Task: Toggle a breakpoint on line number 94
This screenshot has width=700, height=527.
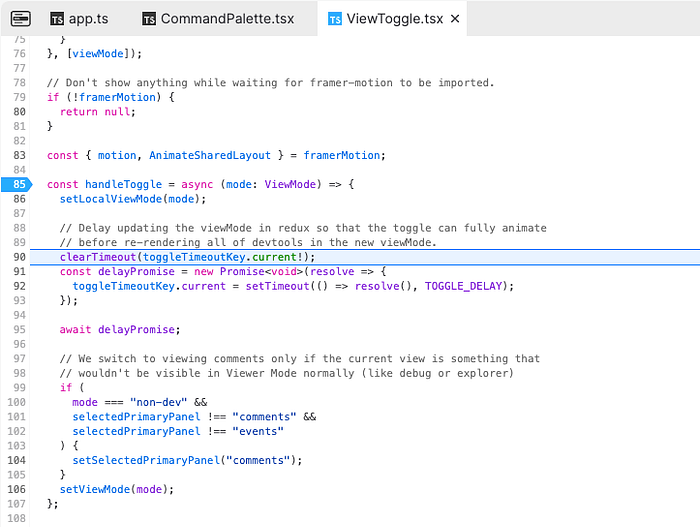Action: 19,315
